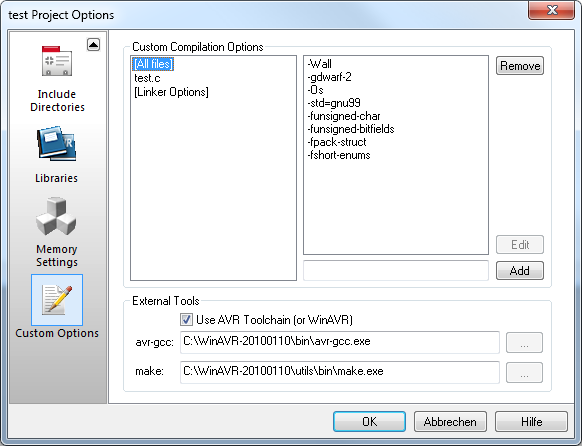
Task: Confirm with the OK button
Action: point(369,422)
